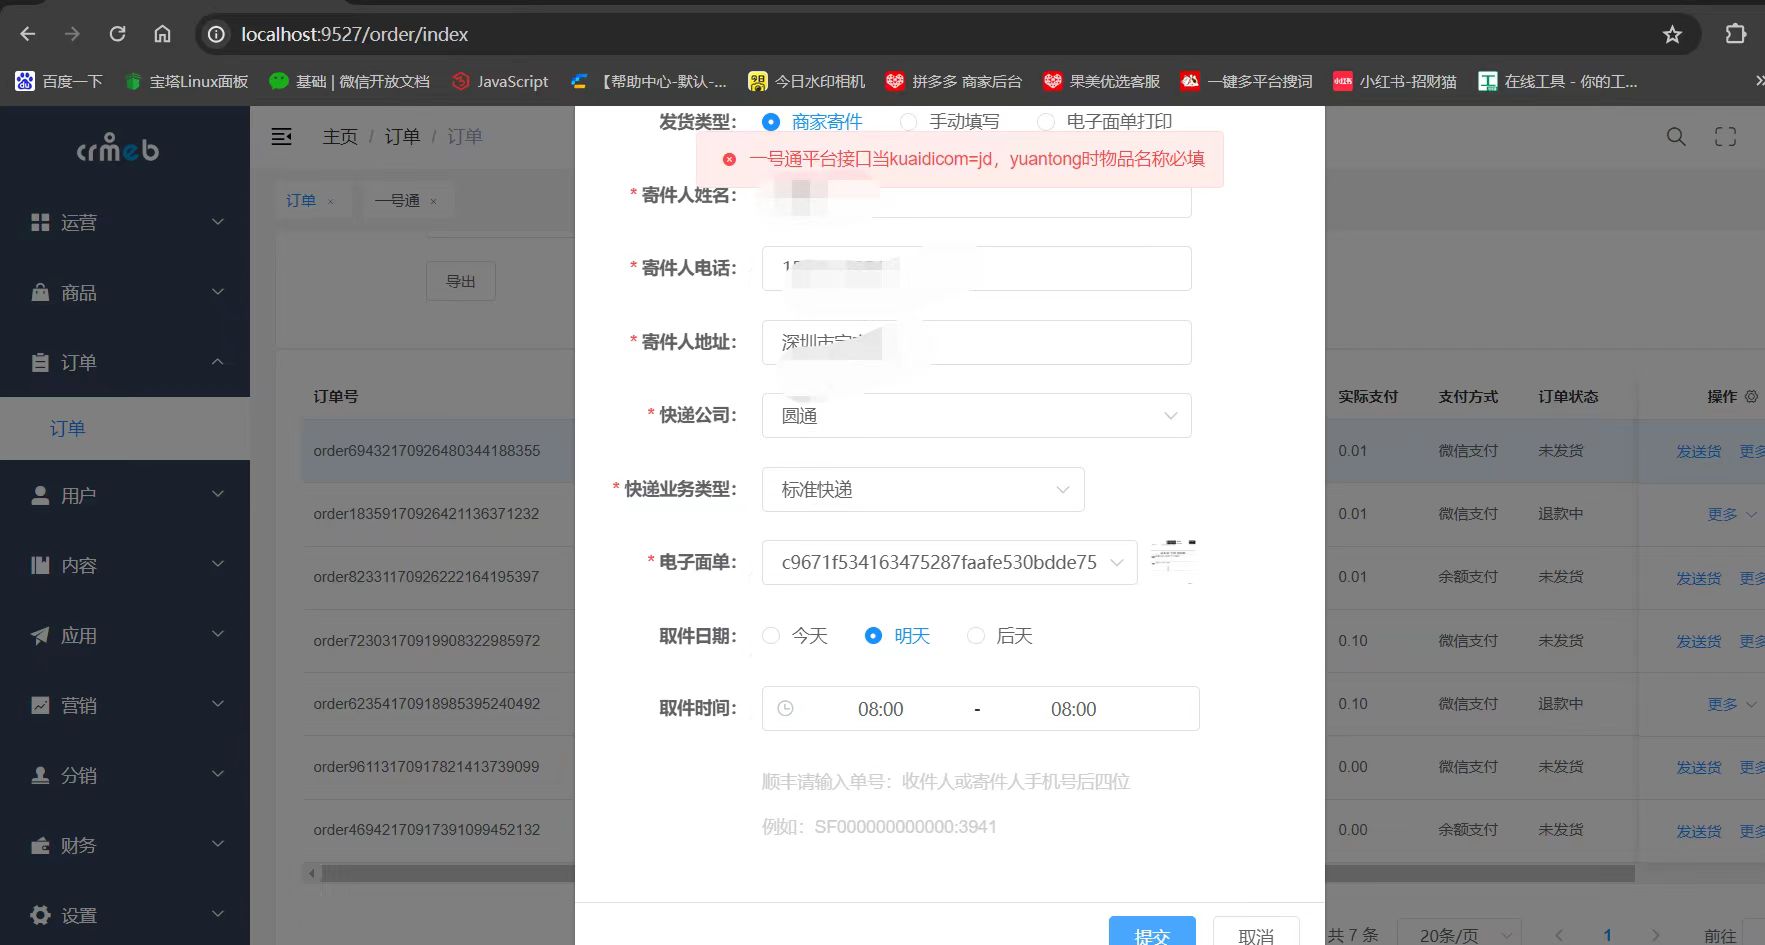This screenshot has width=1765, height=945.
Task: Bookmark this page with the star icon
Action: 1672,35
